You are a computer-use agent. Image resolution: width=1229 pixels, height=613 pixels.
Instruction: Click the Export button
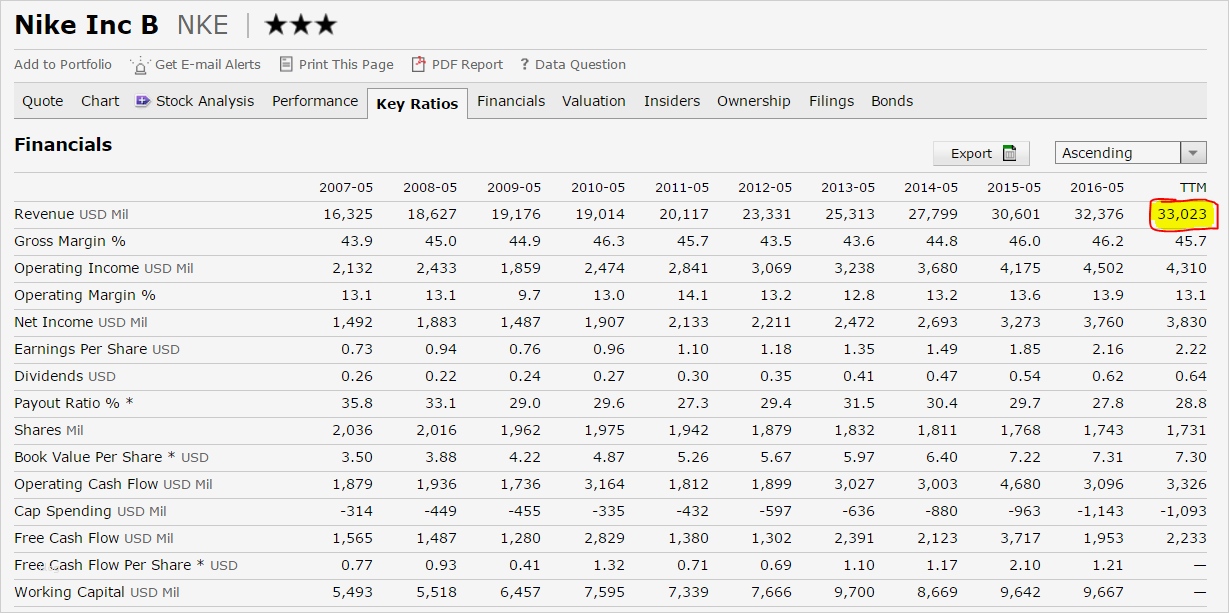981,153
